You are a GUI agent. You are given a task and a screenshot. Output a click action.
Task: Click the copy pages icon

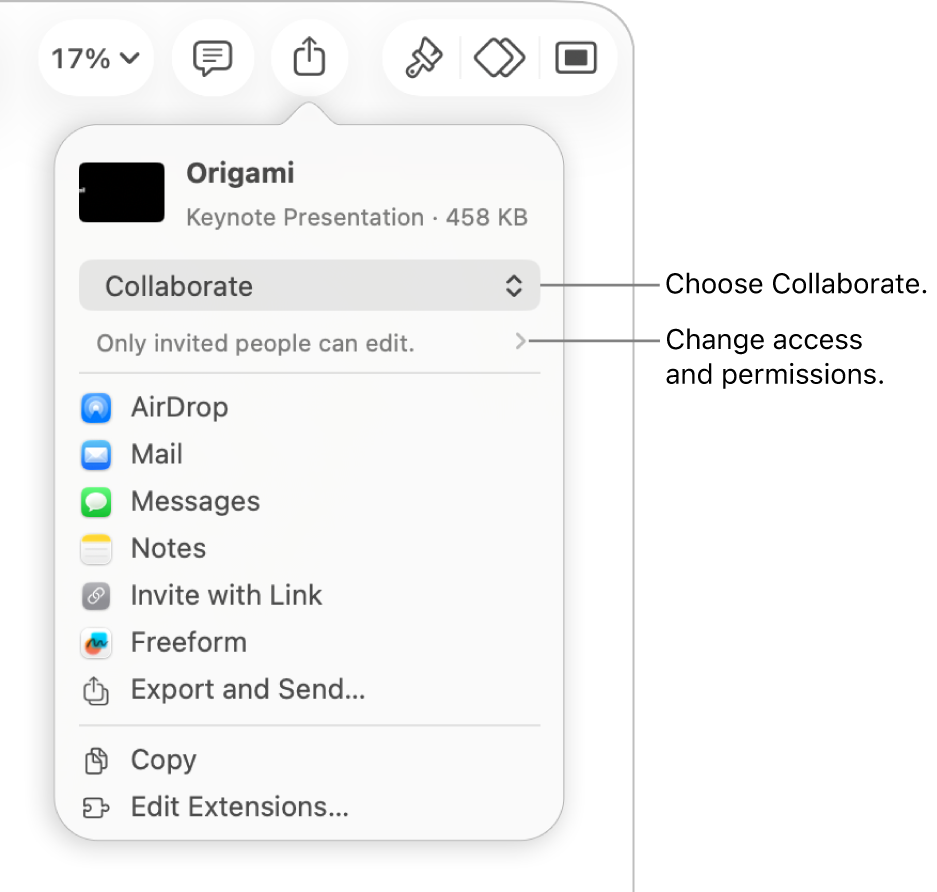(96, 760)
